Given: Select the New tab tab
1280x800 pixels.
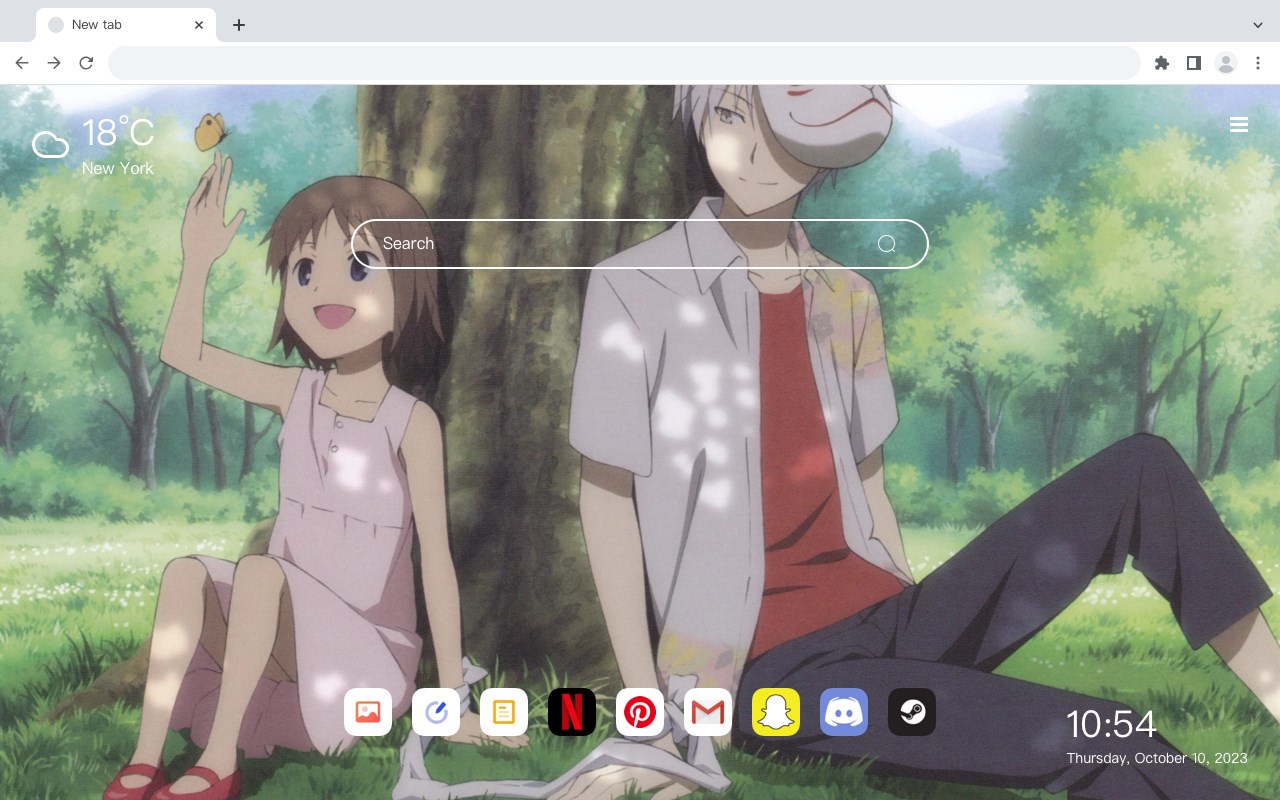Looking at the screenshot, I should pos(126,25).
